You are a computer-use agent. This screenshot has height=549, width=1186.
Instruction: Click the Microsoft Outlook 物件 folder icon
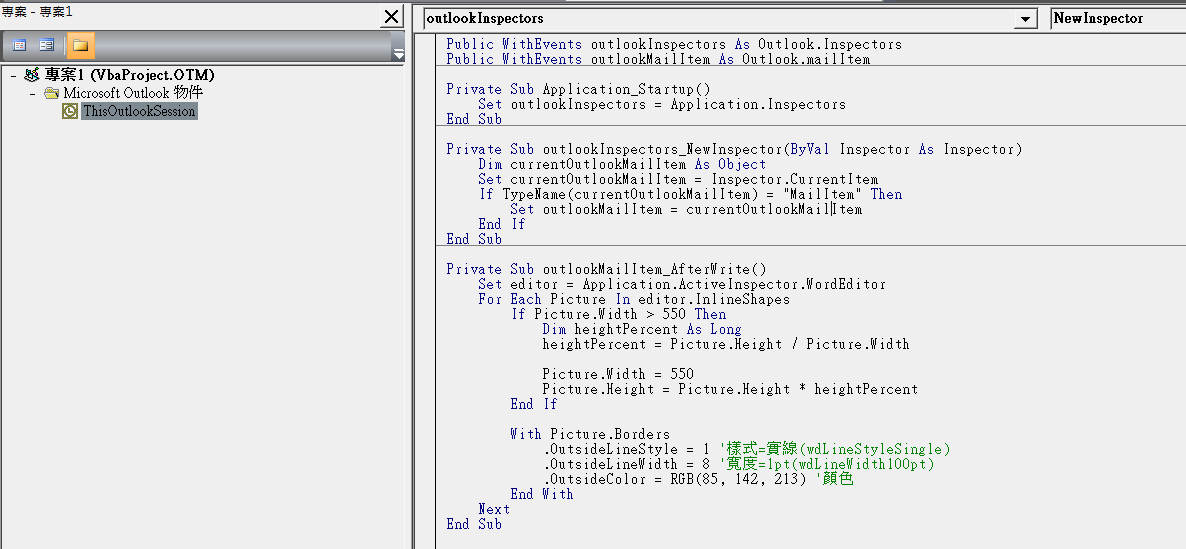(51, 93)
